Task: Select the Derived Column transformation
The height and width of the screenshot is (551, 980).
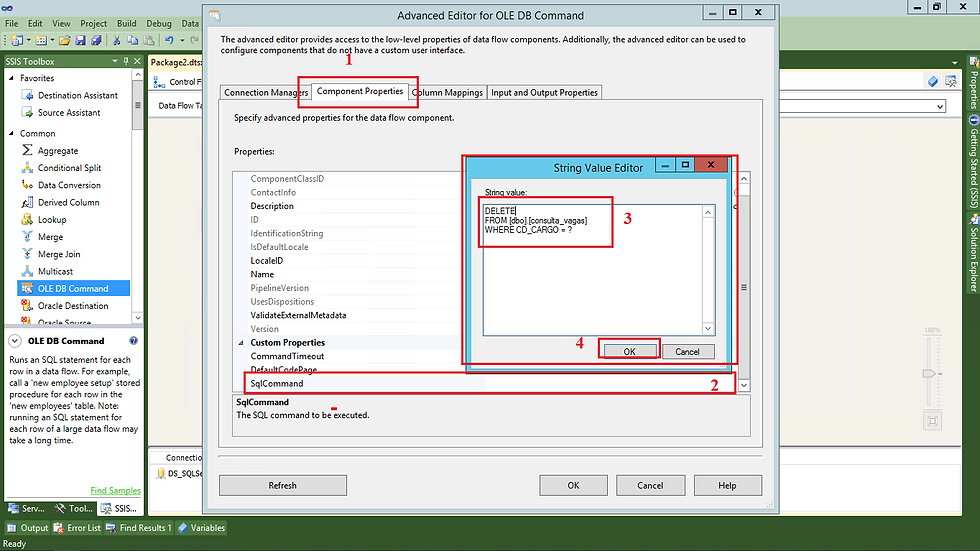Action: 68,202
